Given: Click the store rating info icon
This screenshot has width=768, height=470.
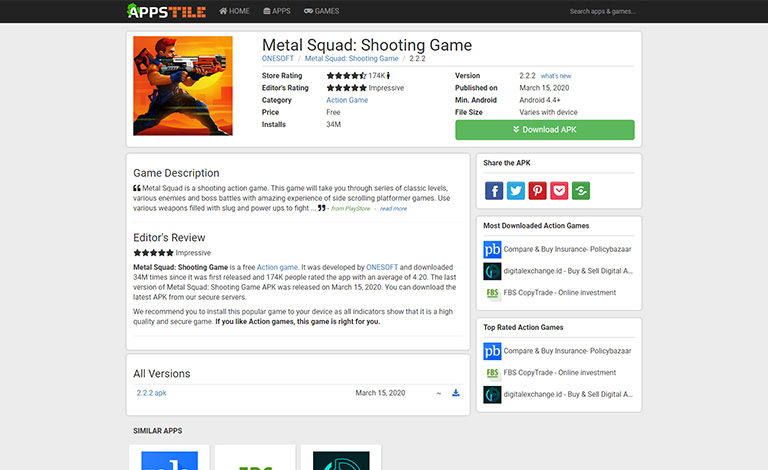Looking at the screenshot, I should 388,75.
